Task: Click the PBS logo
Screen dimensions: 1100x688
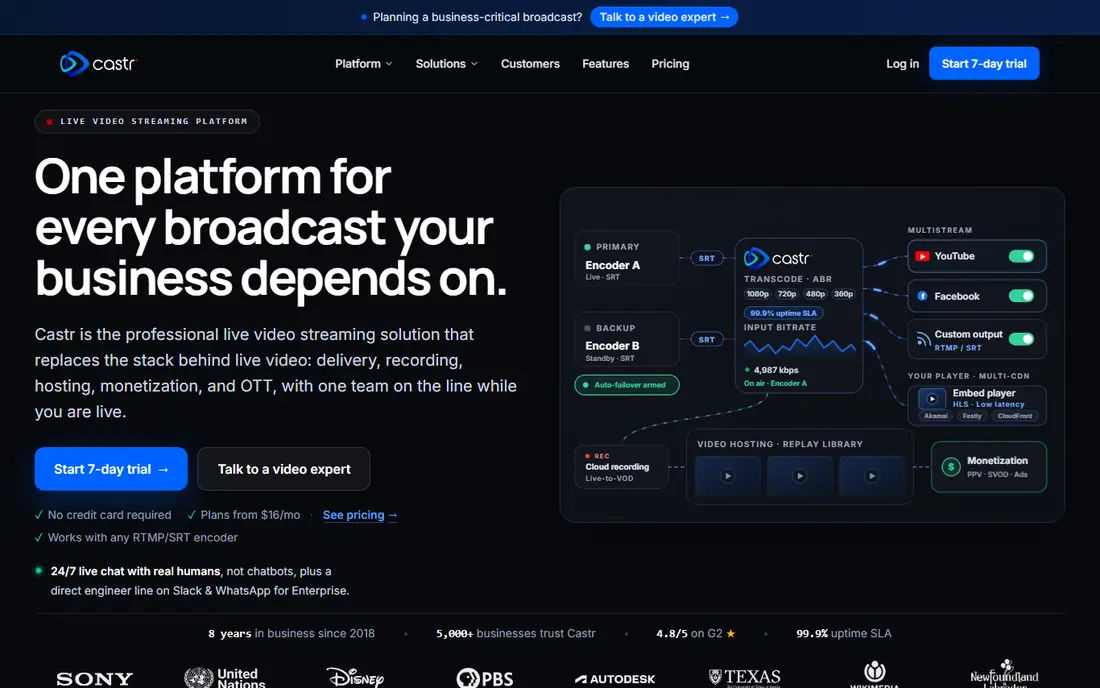Action: coord(485,678)
